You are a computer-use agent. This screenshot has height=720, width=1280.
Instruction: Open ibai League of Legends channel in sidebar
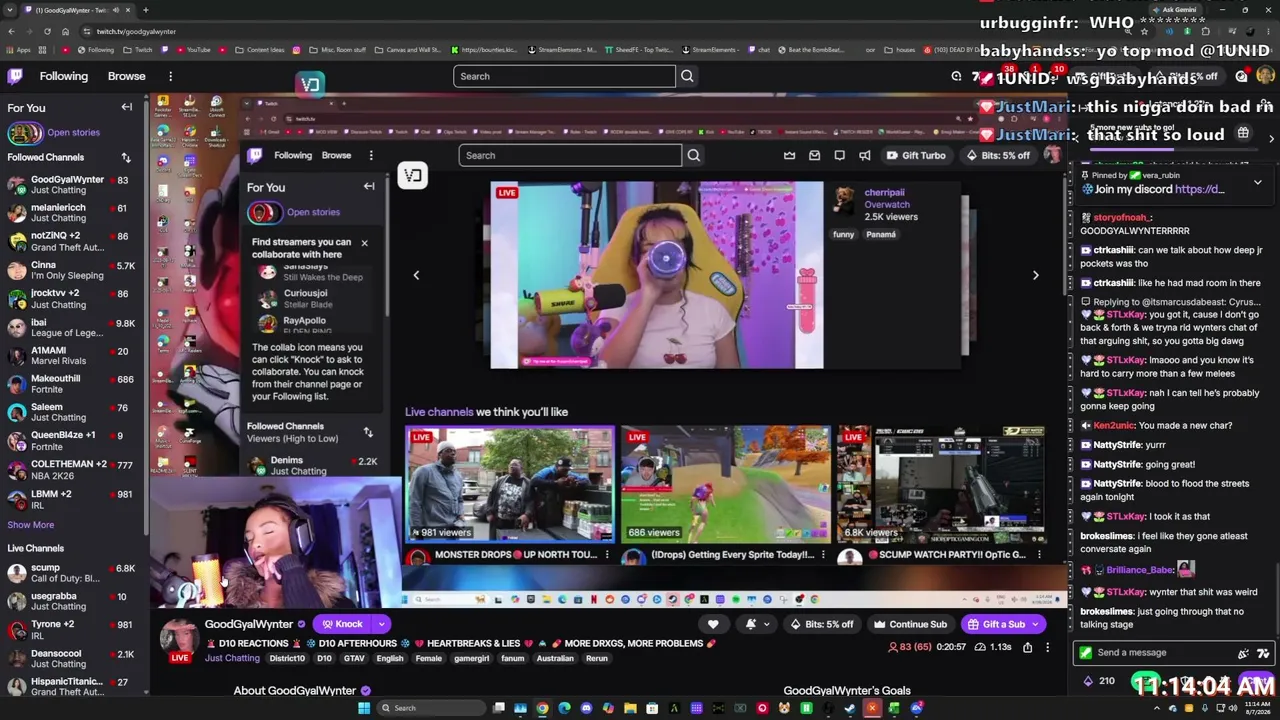[x=72, y=327]
